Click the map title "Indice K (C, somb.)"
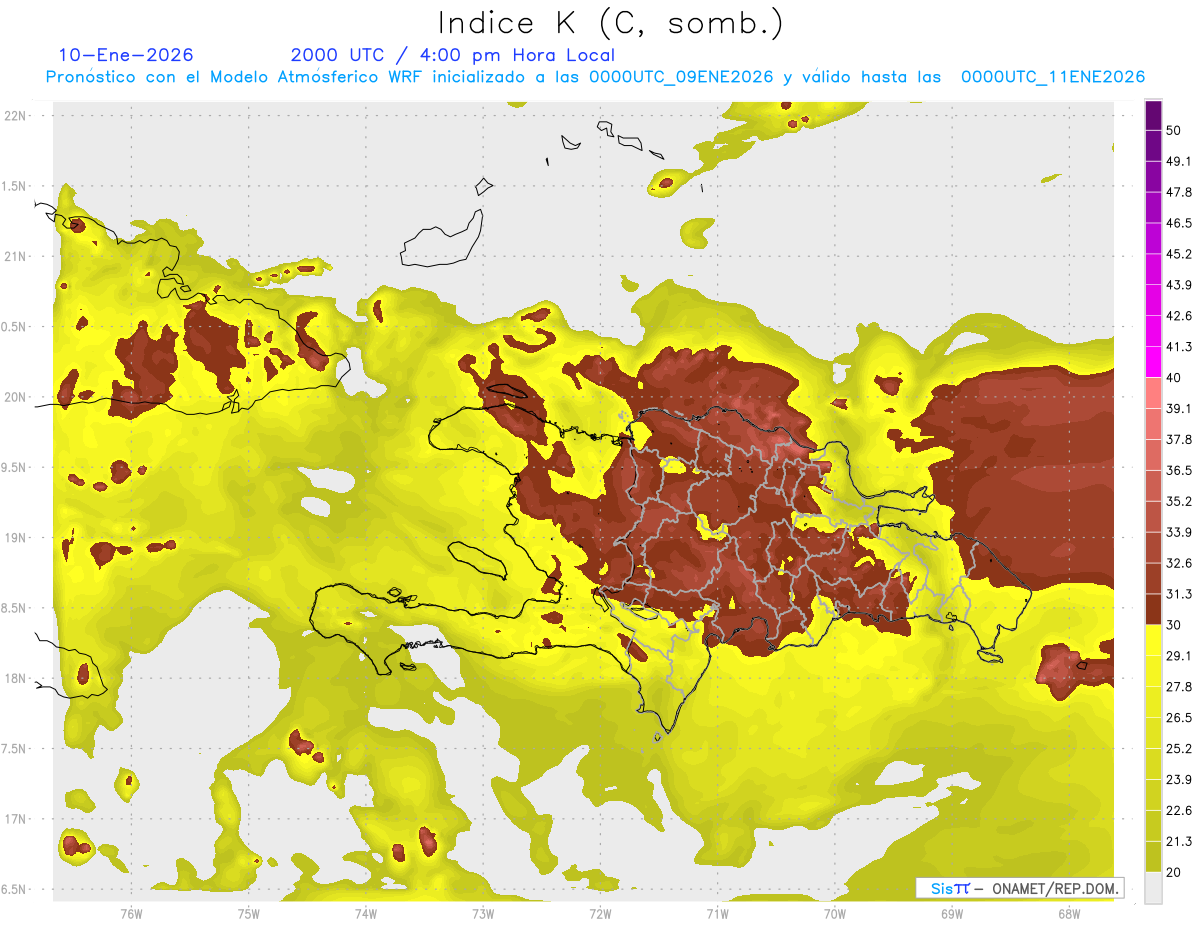Screen dimensions: 1200x927 coord(610,23)
